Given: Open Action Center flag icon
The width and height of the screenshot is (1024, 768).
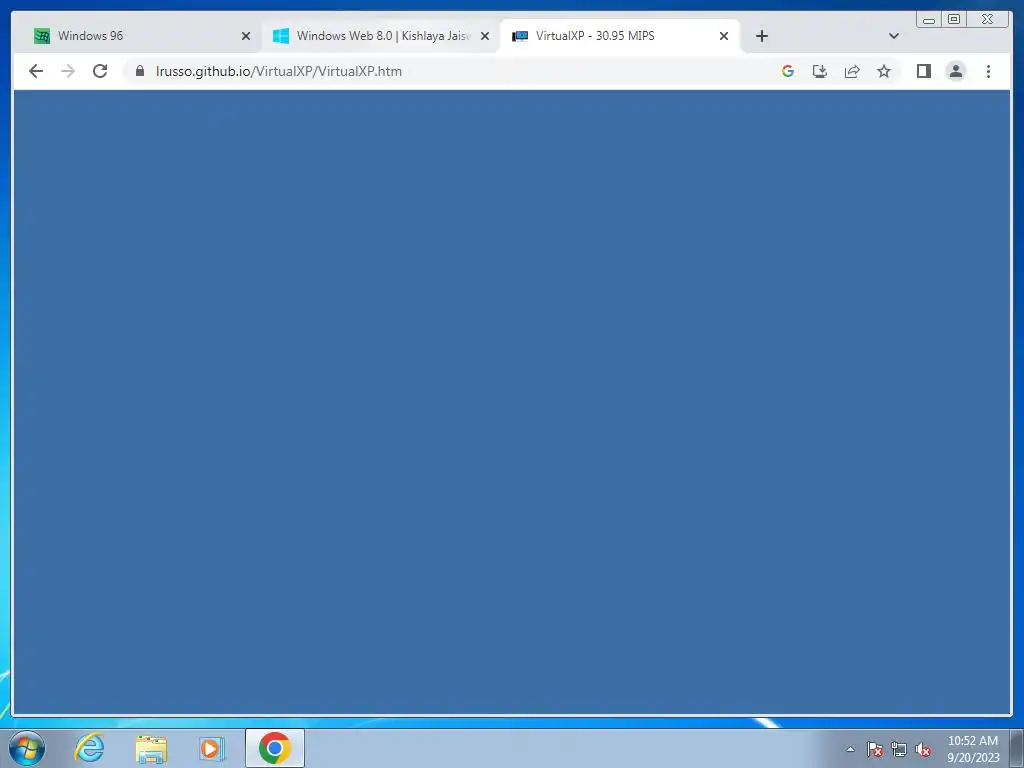Looking at the screenshot, I should click(x=875, y=749).
